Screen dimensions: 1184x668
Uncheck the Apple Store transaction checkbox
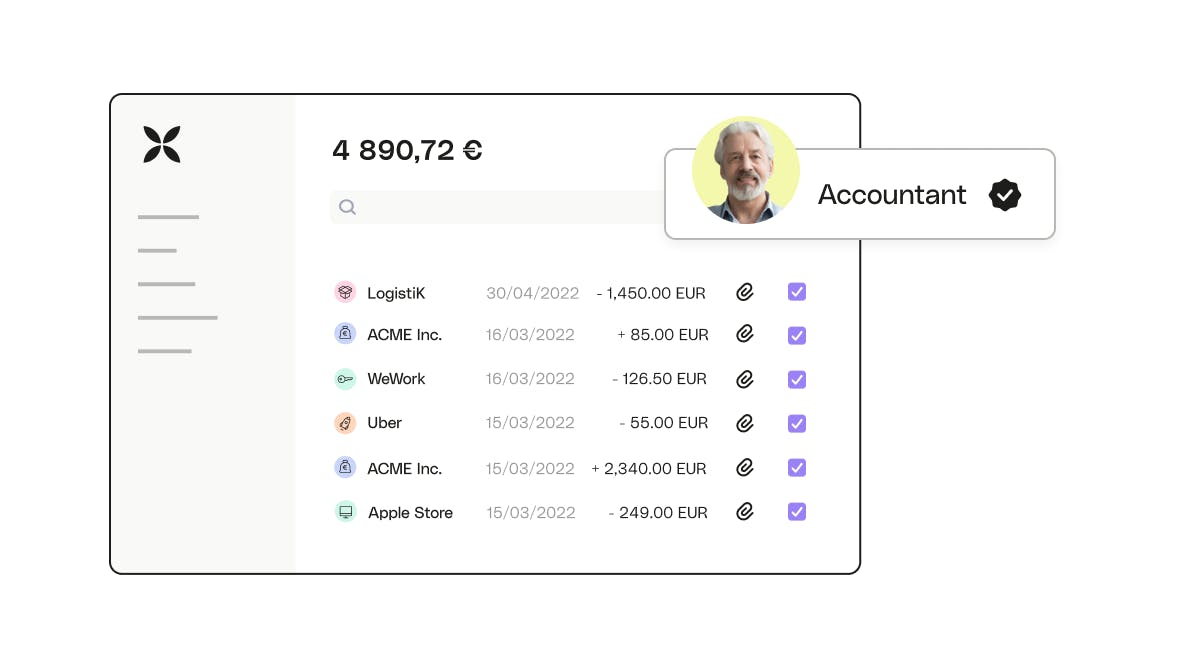pyautogui.click(x=797, y=512)
